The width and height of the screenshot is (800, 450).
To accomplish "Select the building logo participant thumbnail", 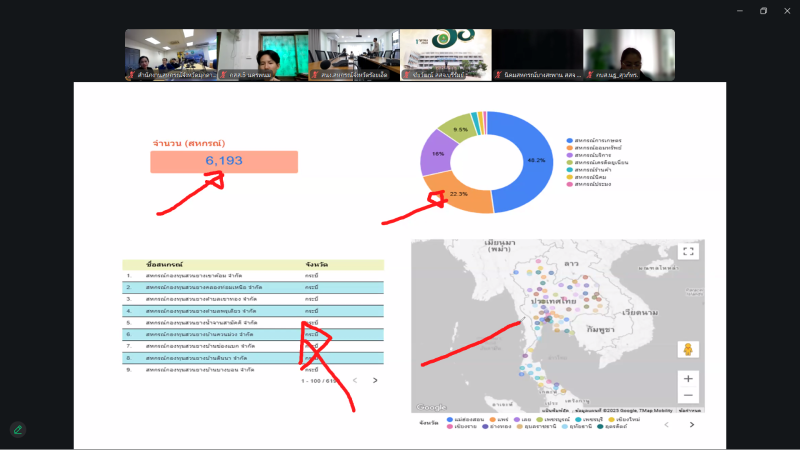I will [x=444, y=55].
